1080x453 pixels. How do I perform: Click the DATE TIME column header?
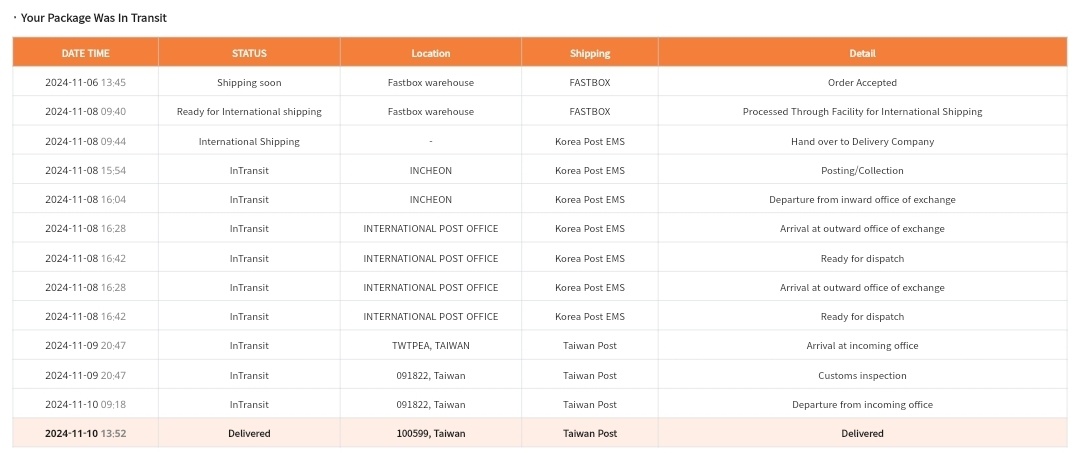[85, 53]
